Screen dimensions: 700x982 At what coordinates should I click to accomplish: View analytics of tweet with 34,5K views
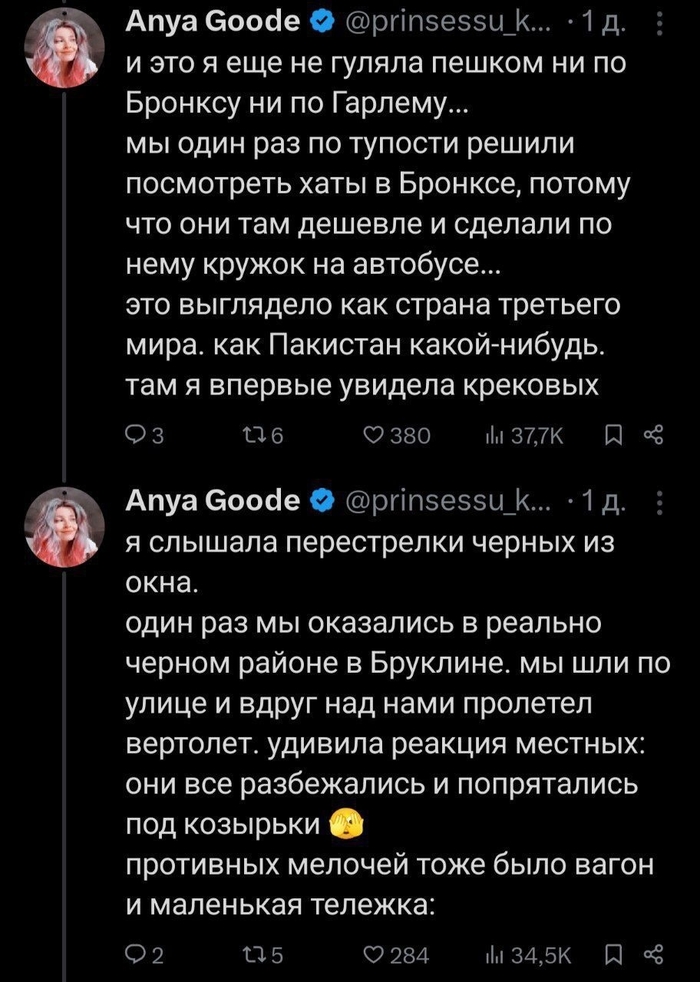493,956
